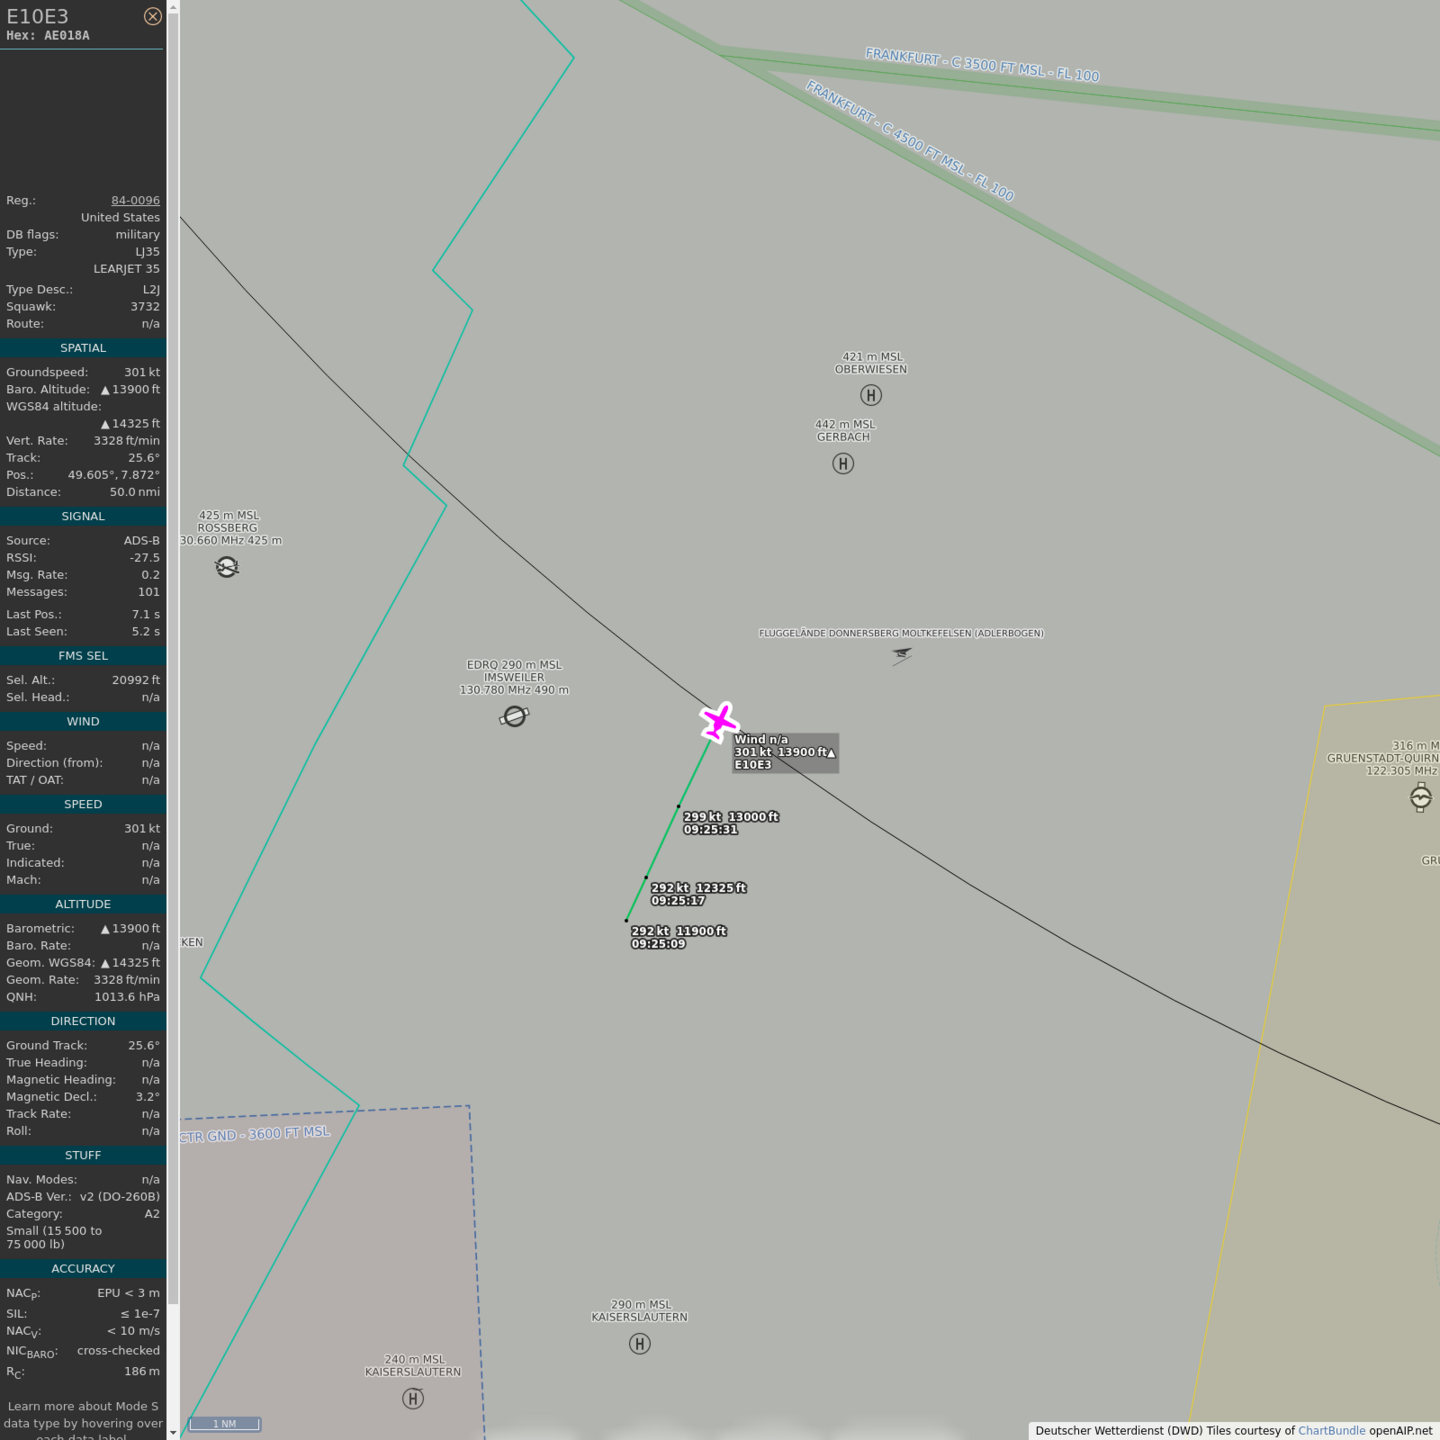1440x1440 pixels.
Task: Select the magenta E10E3 aircraft icon
Action: point(719,721)
